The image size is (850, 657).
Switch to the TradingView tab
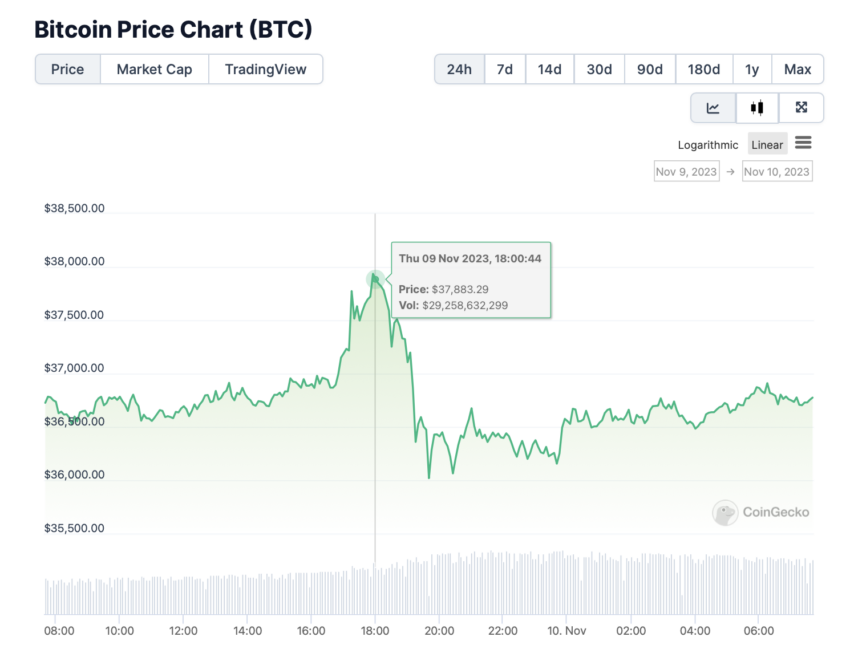(x=266, y=69)
